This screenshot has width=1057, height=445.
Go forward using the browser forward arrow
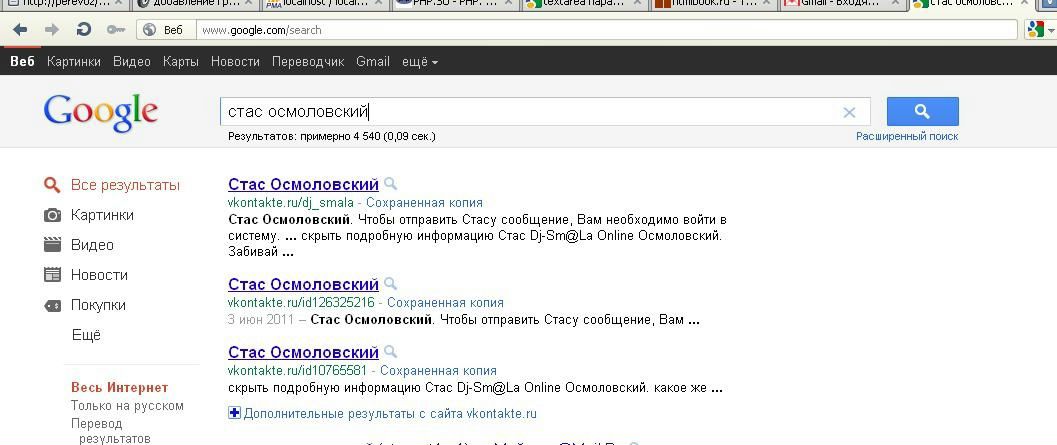pyautogui.click(x=52, y=30)
